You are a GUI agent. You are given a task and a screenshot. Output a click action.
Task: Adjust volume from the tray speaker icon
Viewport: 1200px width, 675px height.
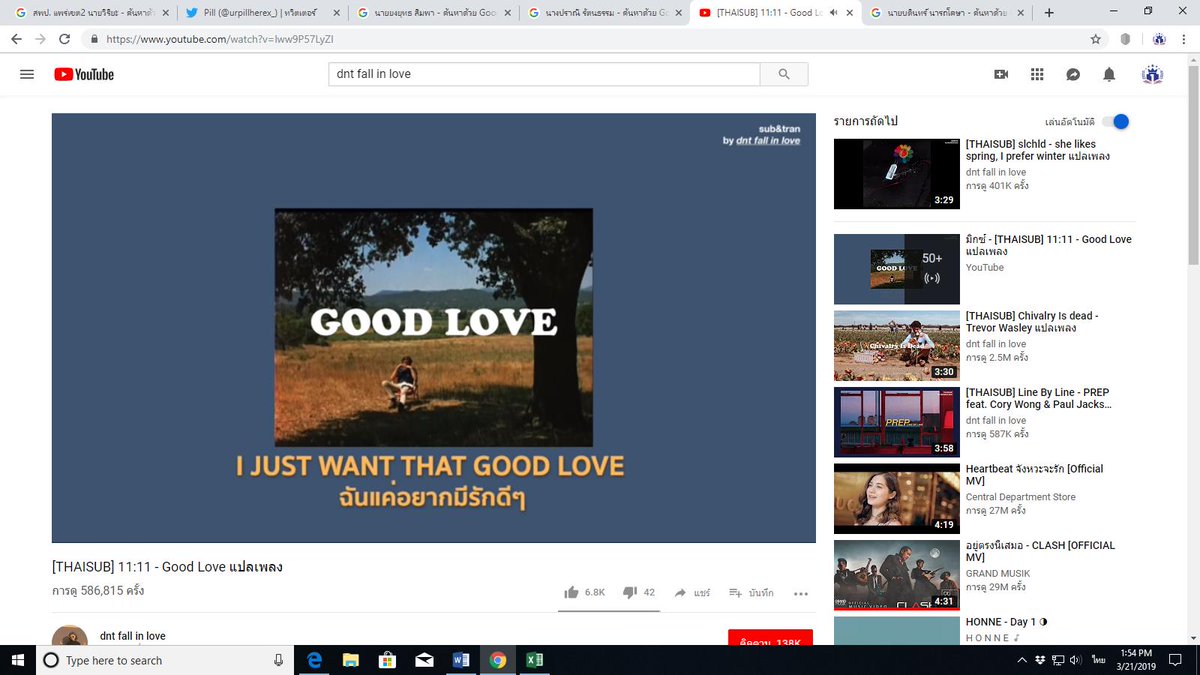pos(1075,660)
